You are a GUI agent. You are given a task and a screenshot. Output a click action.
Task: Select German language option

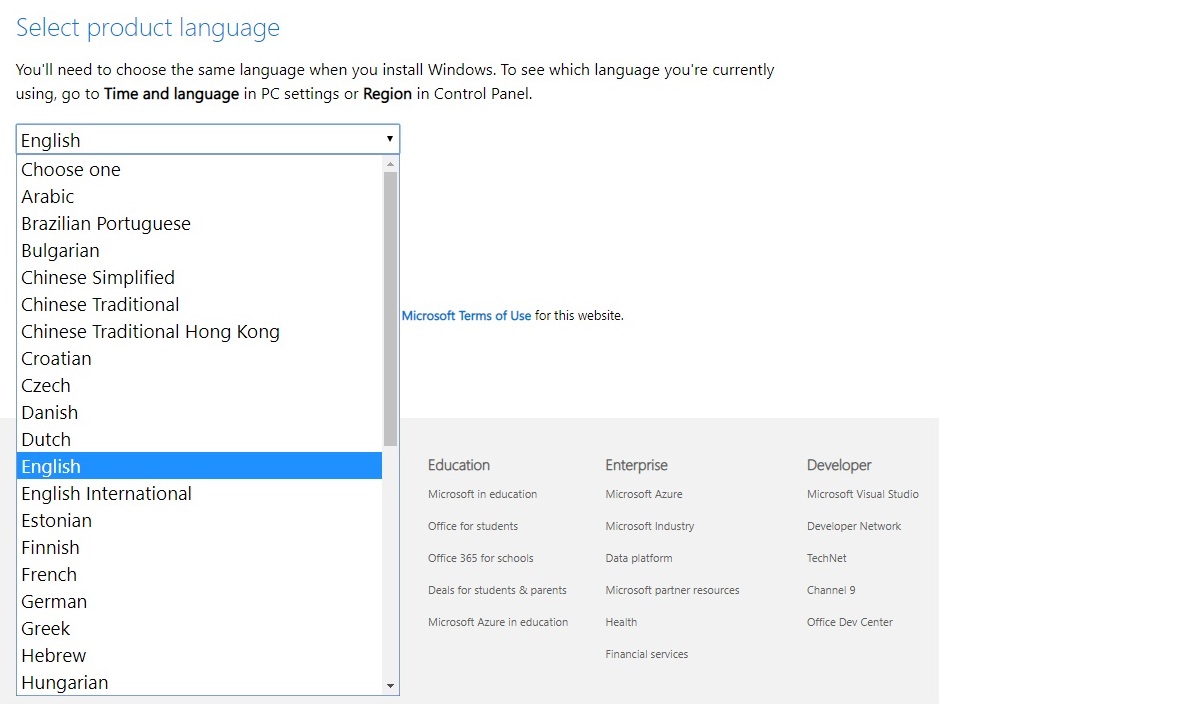click(54, 602)
